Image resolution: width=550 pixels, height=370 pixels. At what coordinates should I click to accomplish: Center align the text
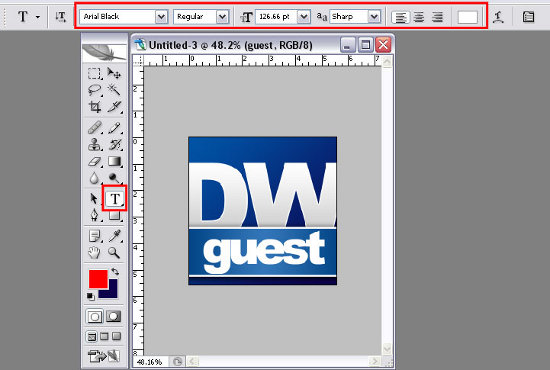click(419, 17)
